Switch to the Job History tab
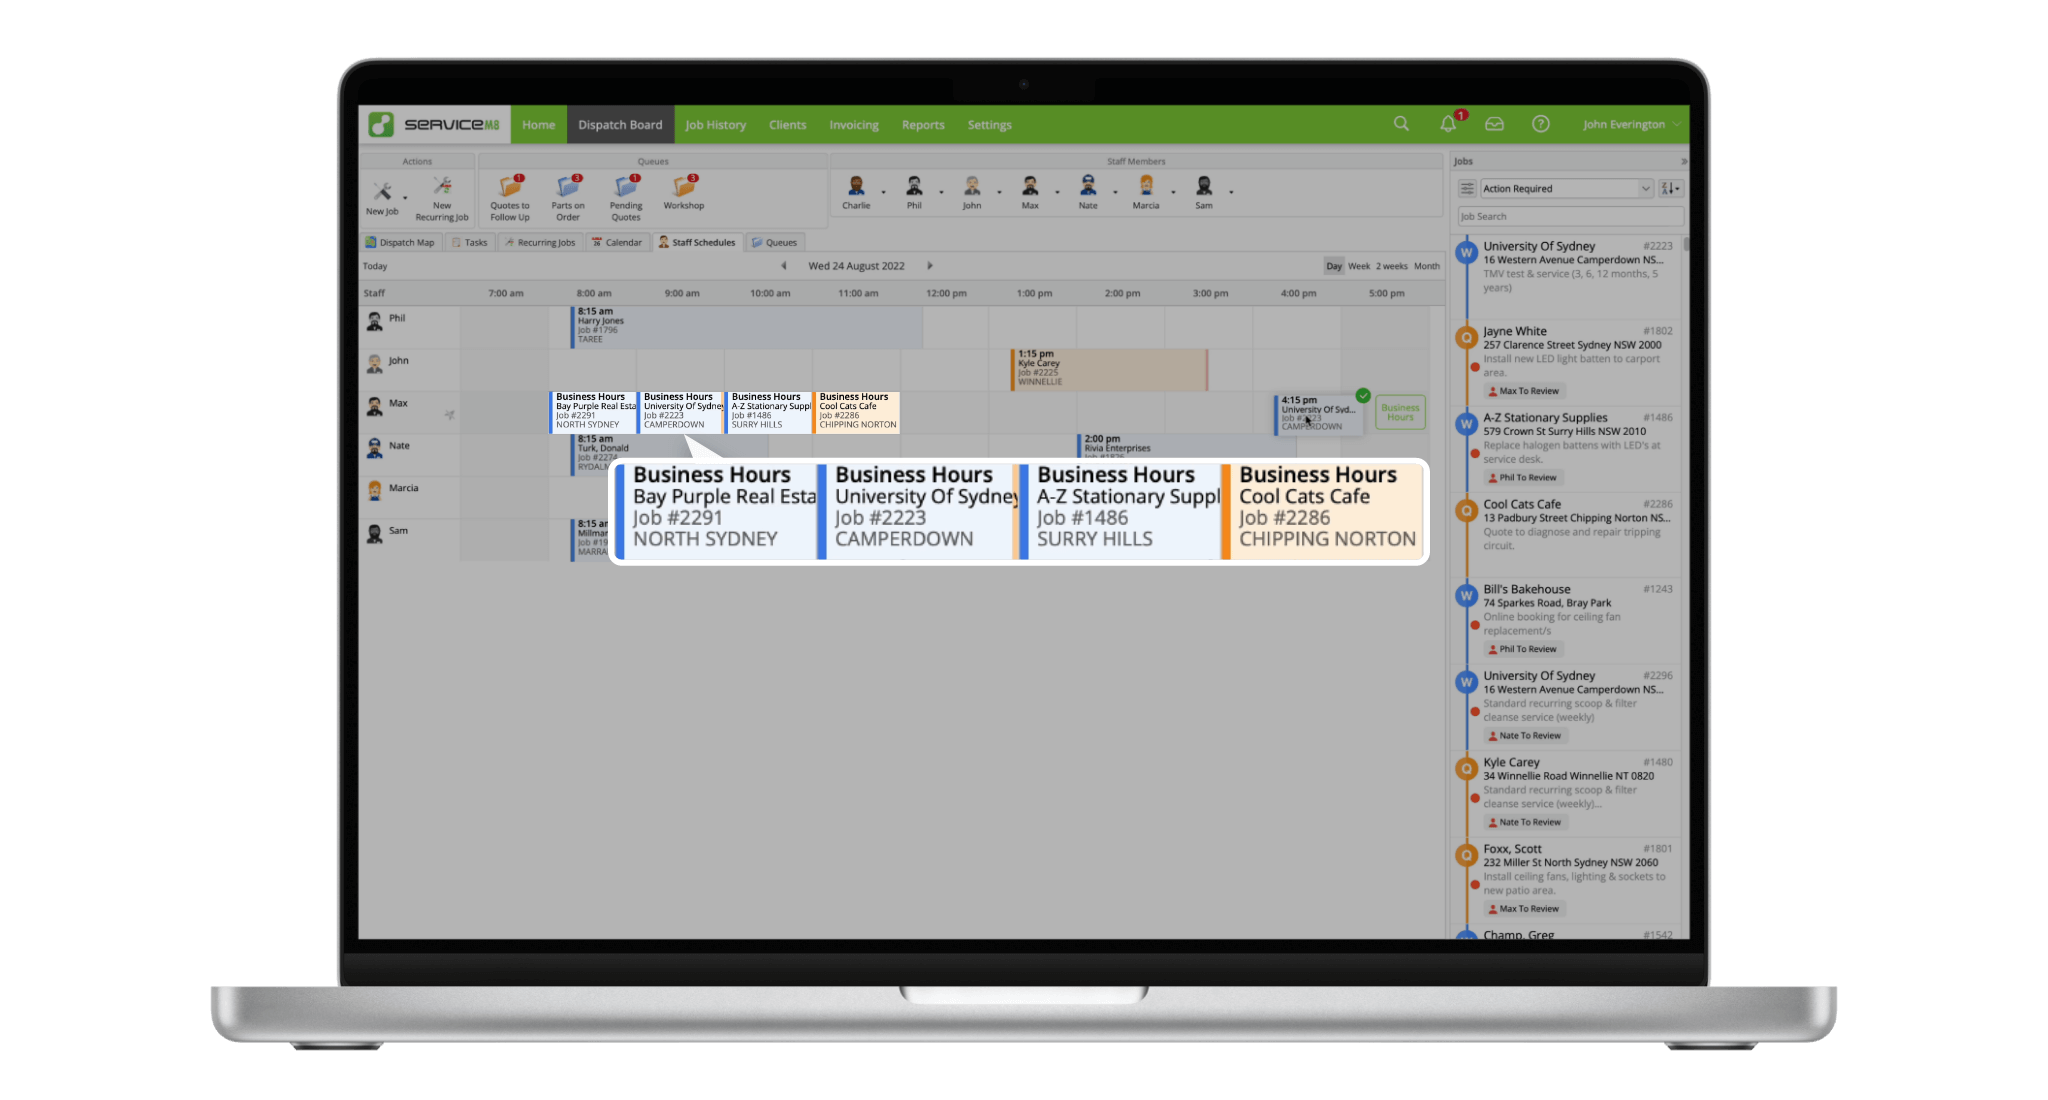2048x1100 pixels. (717, 123)
